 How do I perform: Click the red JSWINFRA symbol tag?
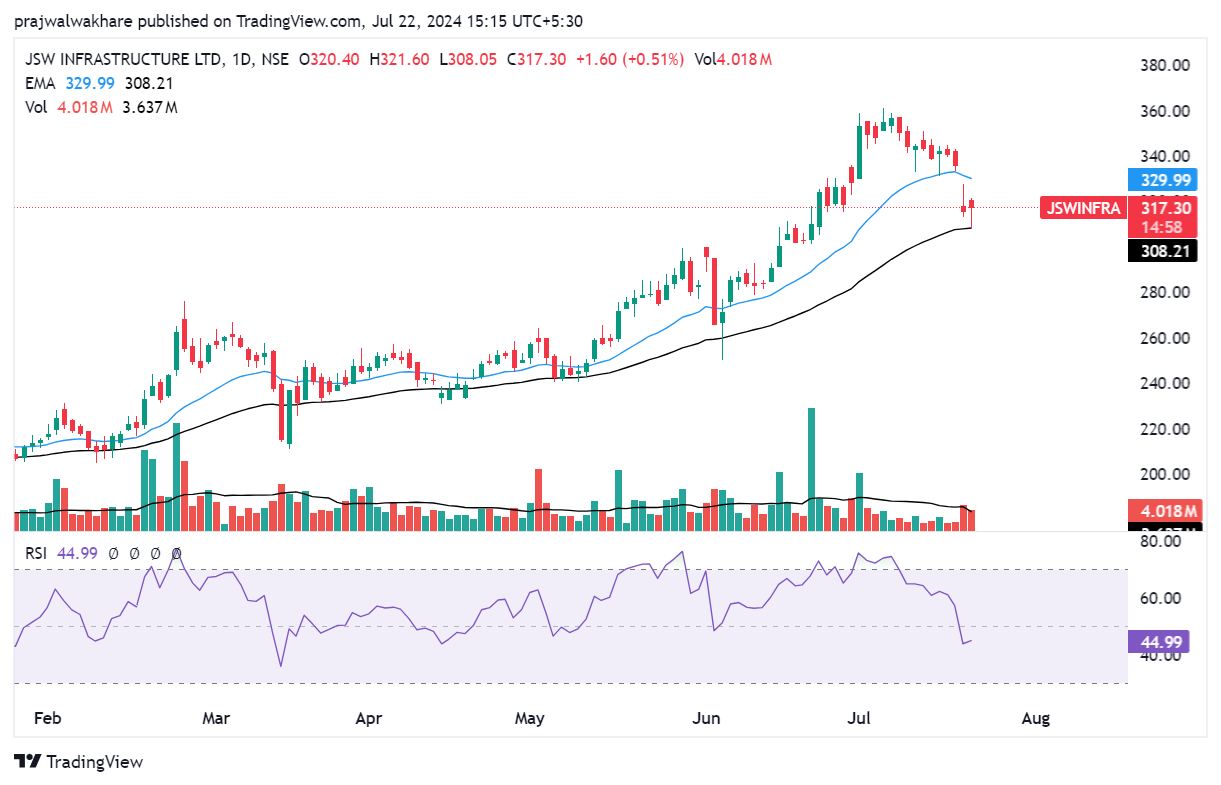pos(1082,208)
